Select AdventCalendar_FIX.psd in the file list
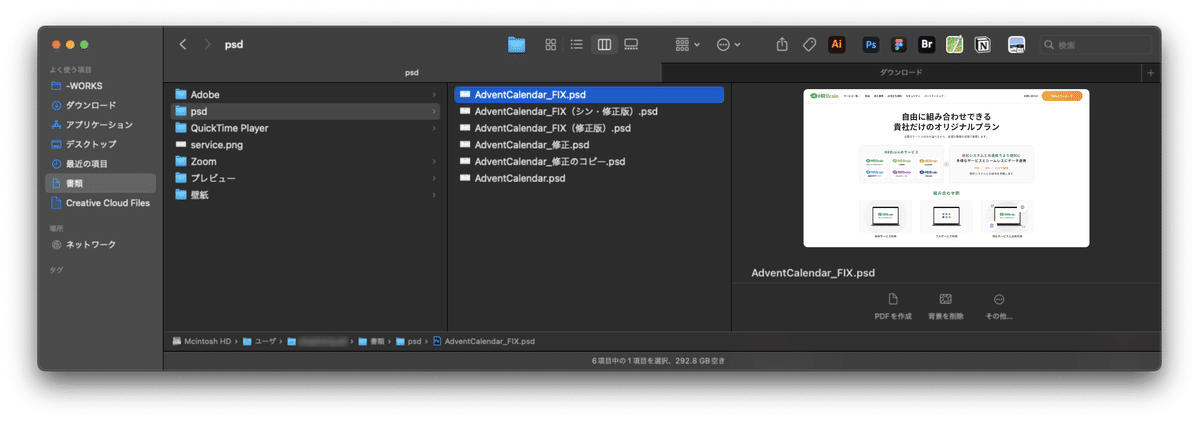The image size is (1200, 422). pos(589,94)
